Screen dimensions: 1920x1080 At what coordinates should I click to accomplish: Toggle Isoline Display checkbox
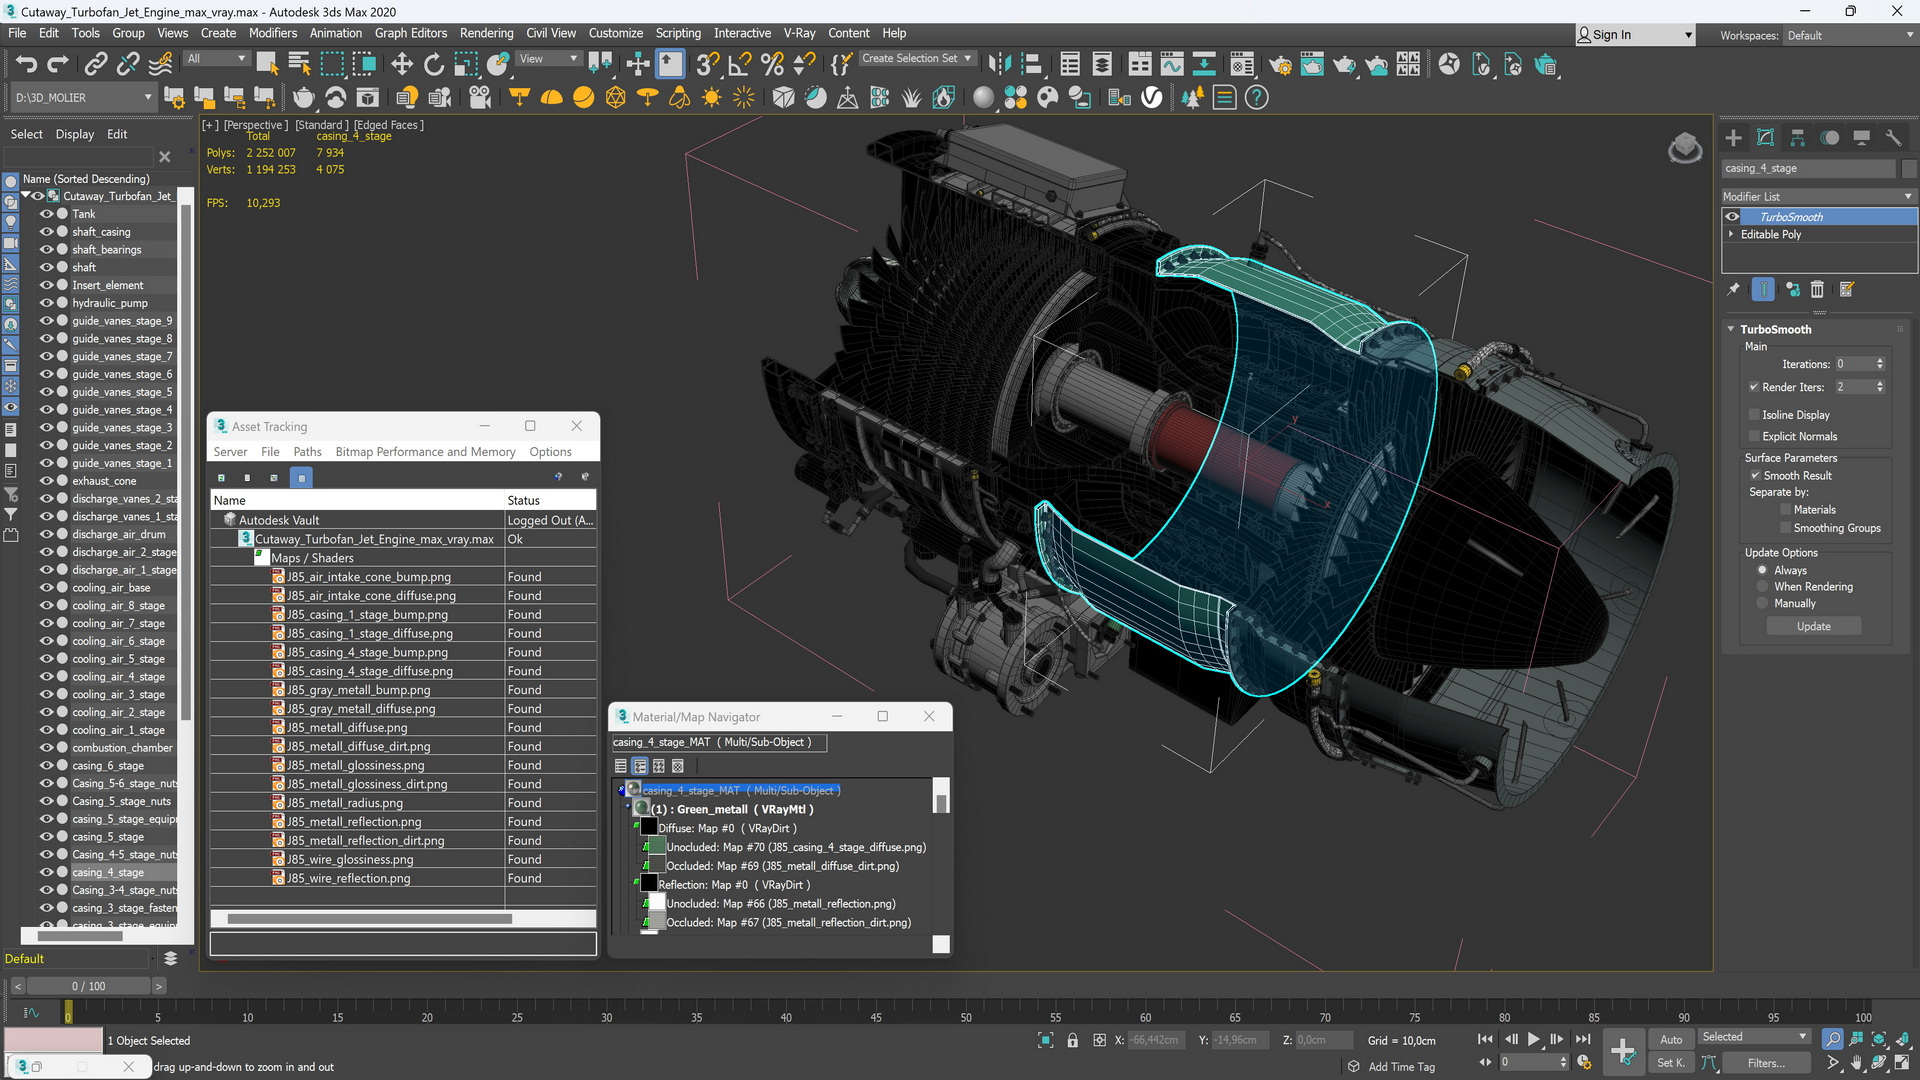1754,414
